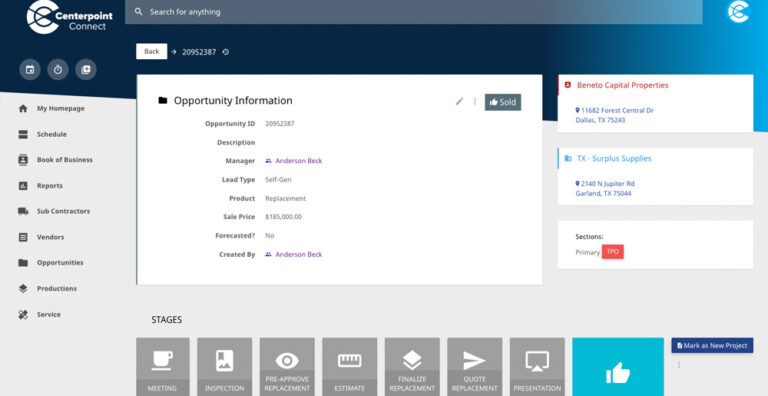Select the Meeting stage tile
Image resolution: width=768 pixels, height=396 pixels.
[163, 367]
